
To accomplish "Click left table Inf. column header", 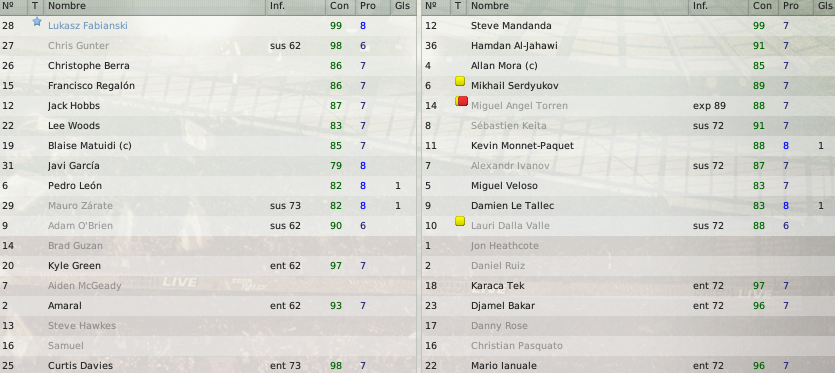I will 277,6.
